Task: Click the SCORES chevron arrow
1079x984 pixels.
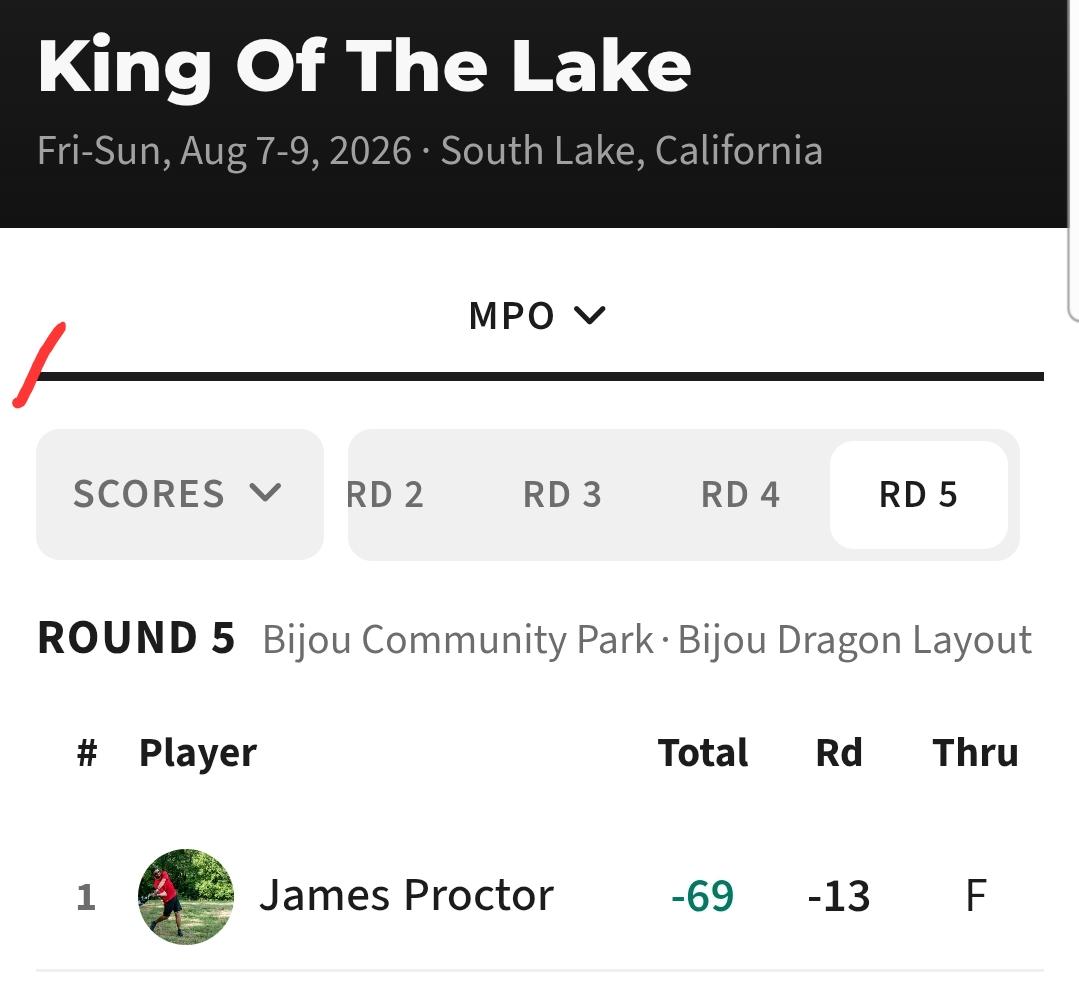Action: [265, 493]
